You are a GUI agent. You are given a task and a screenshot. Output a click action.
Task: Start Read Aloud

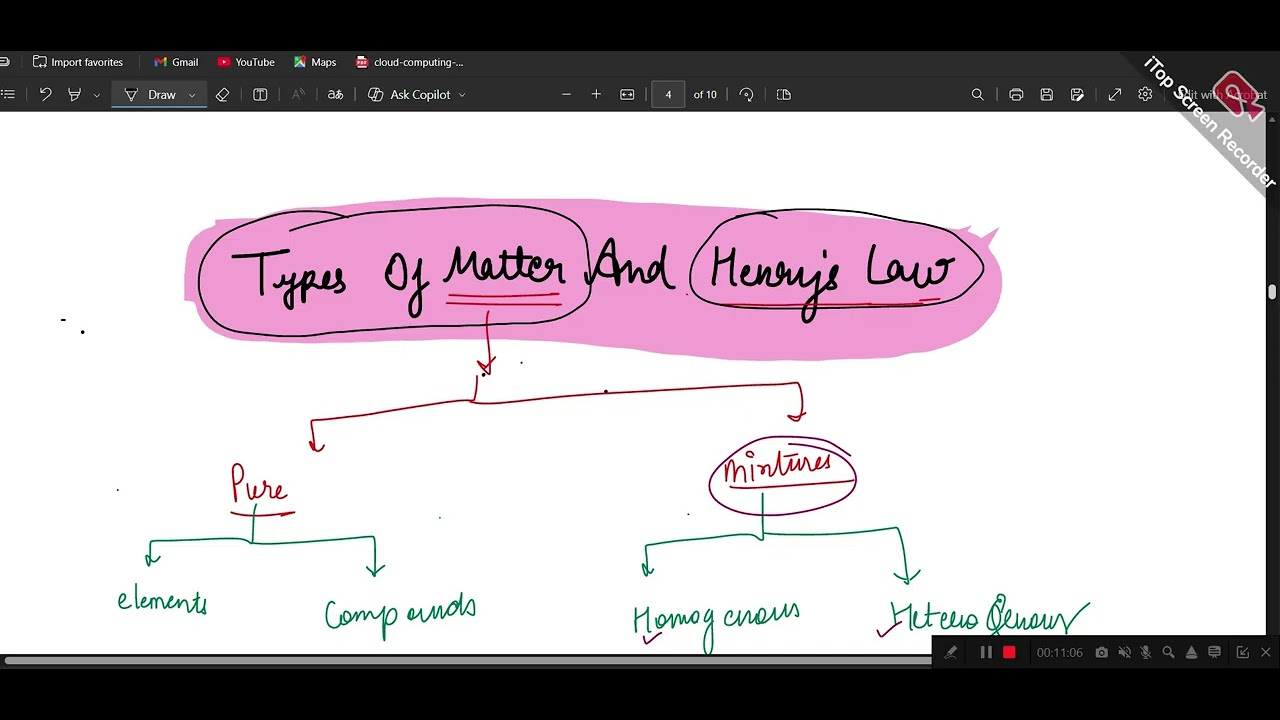298,94
